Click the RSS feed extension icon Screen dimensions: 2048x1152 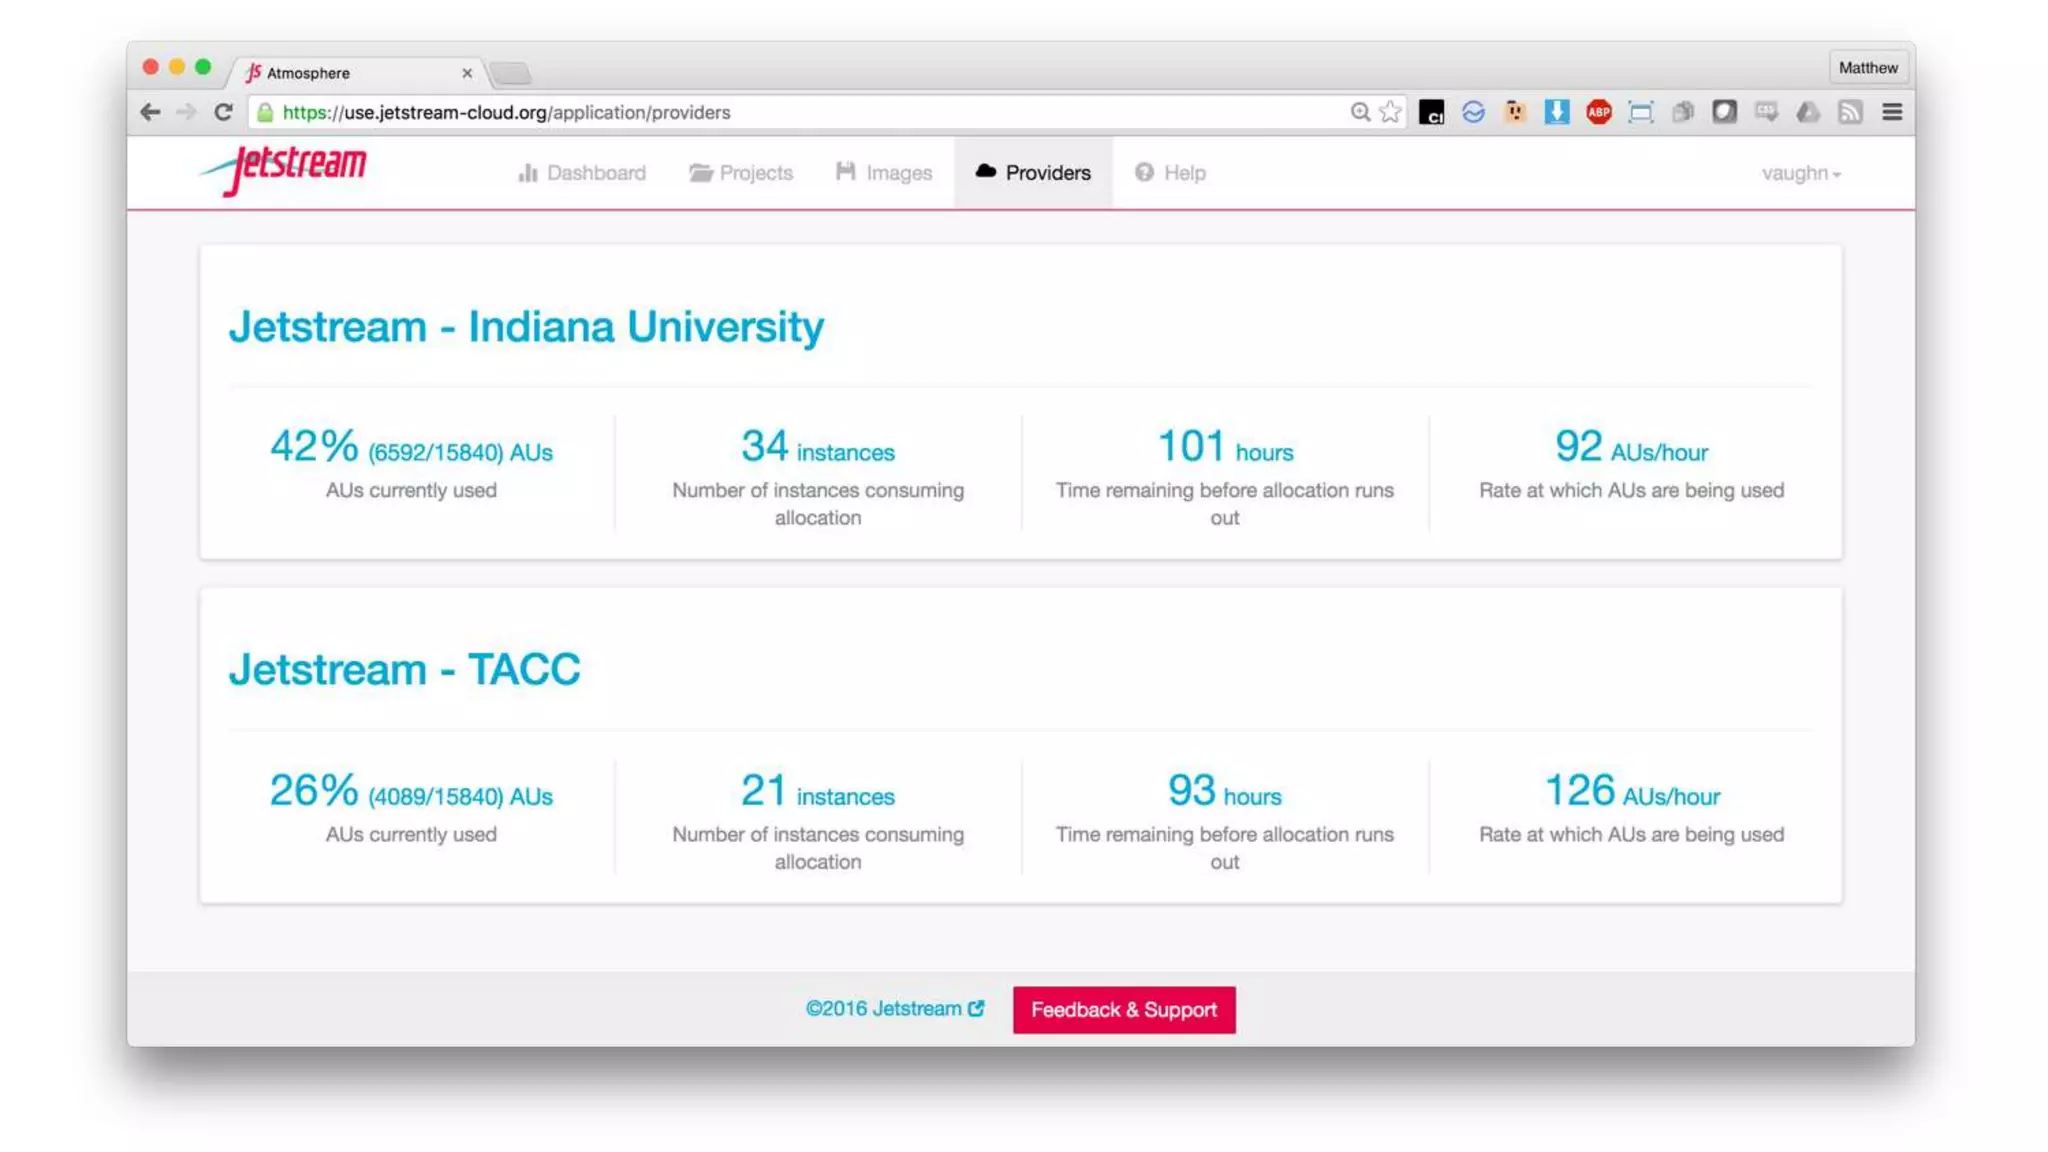1850,112
